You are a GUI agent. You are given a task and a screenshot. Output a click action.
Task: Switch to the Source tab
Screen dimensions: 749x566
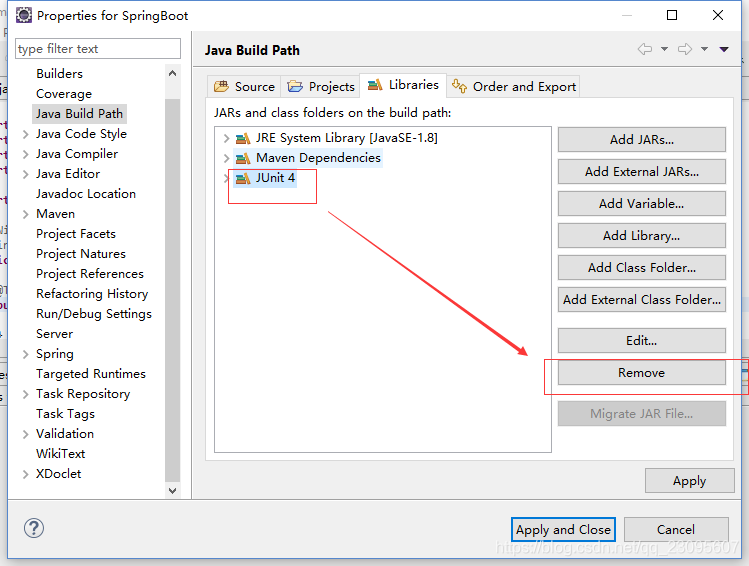tap(245, 86)
